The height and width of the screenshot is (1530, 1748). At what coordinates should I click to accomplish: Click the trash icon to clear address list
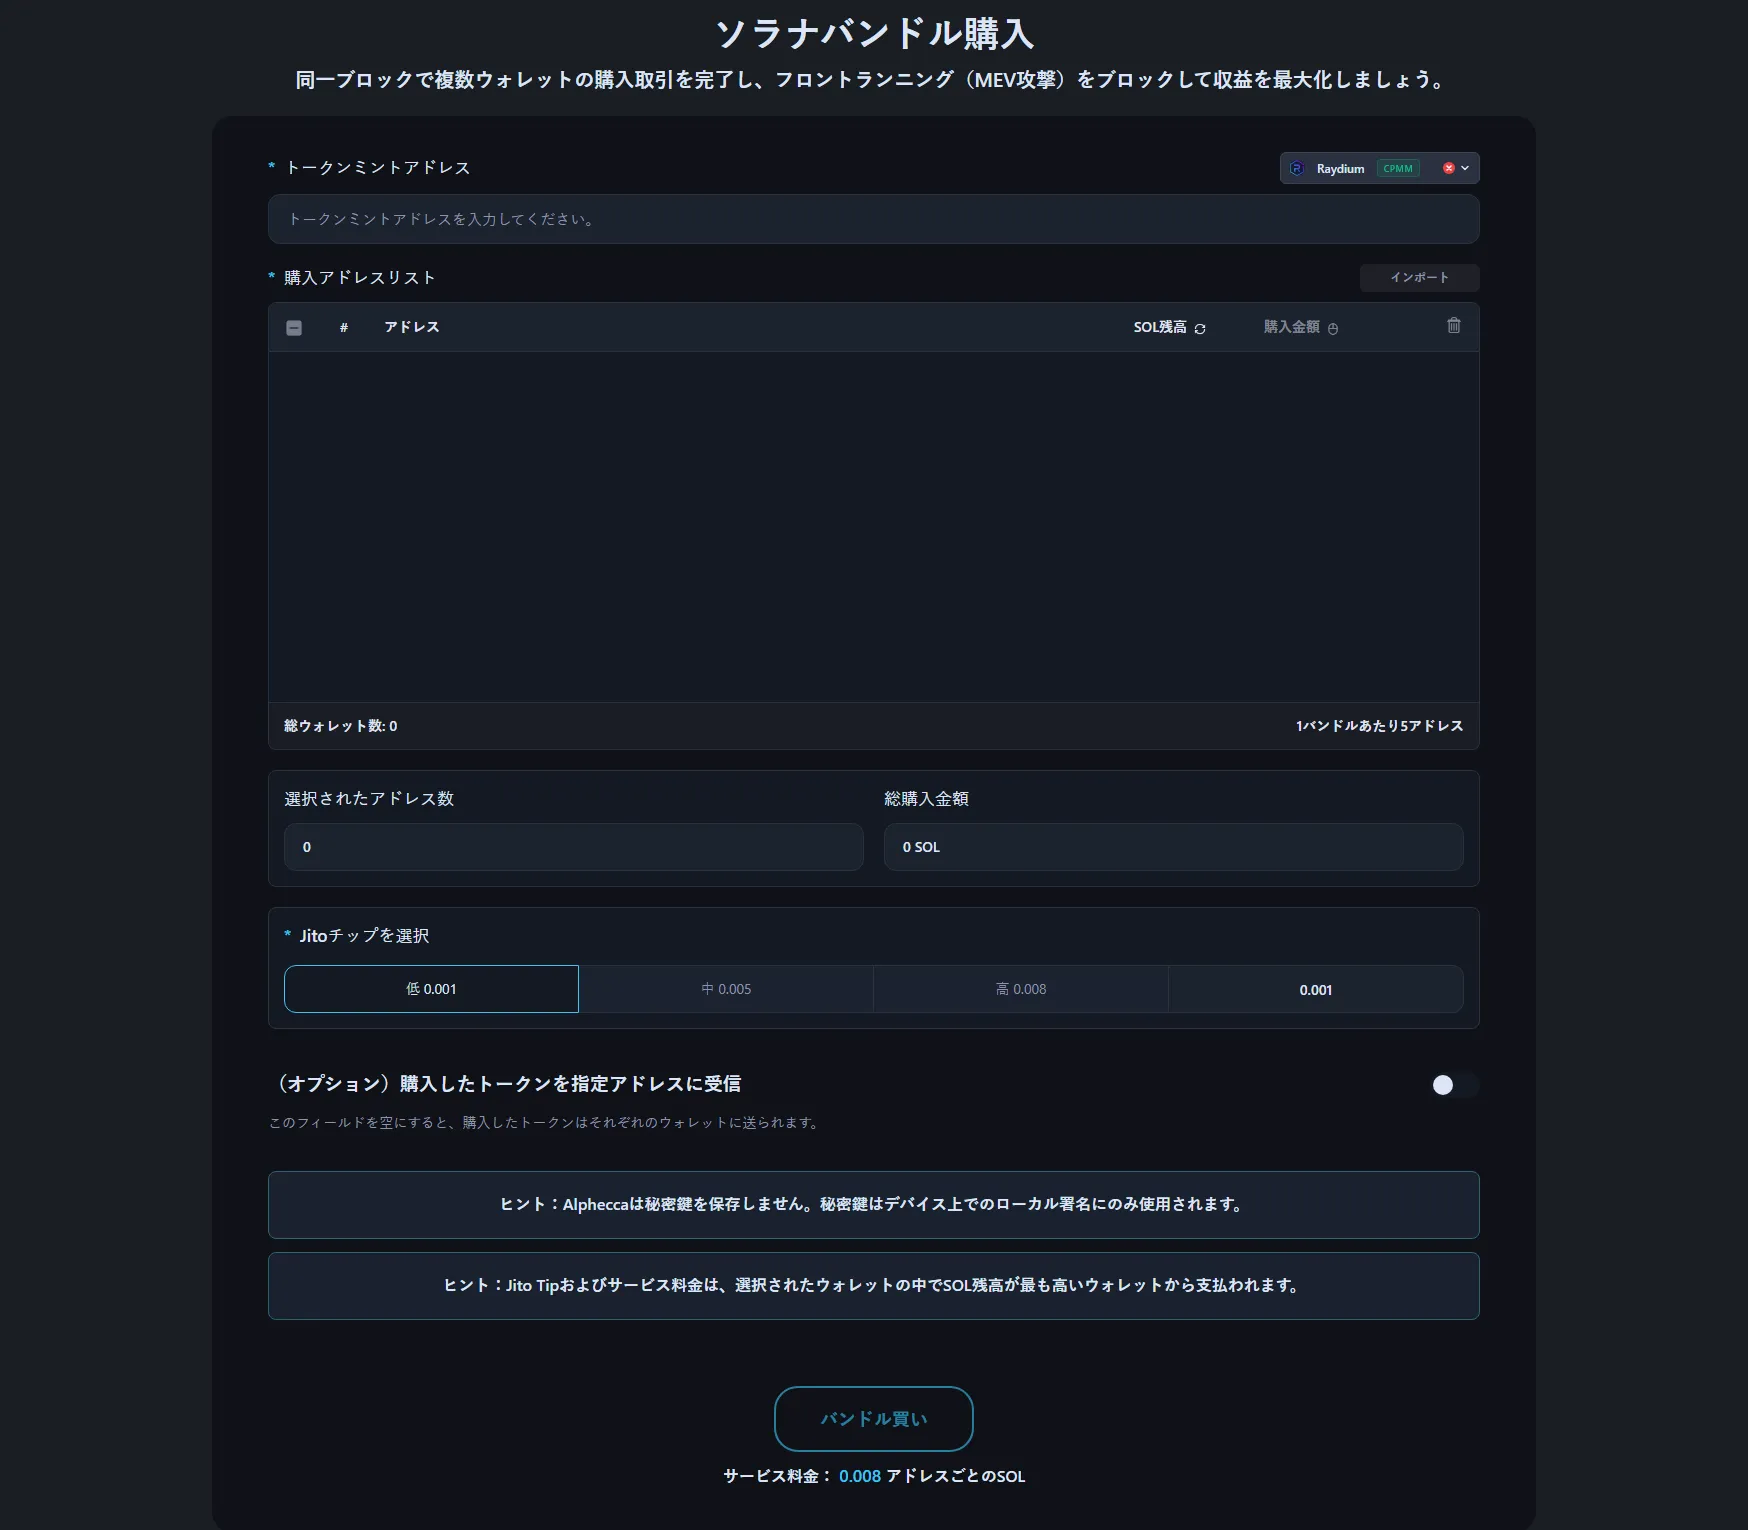(x=1454, y=326)
